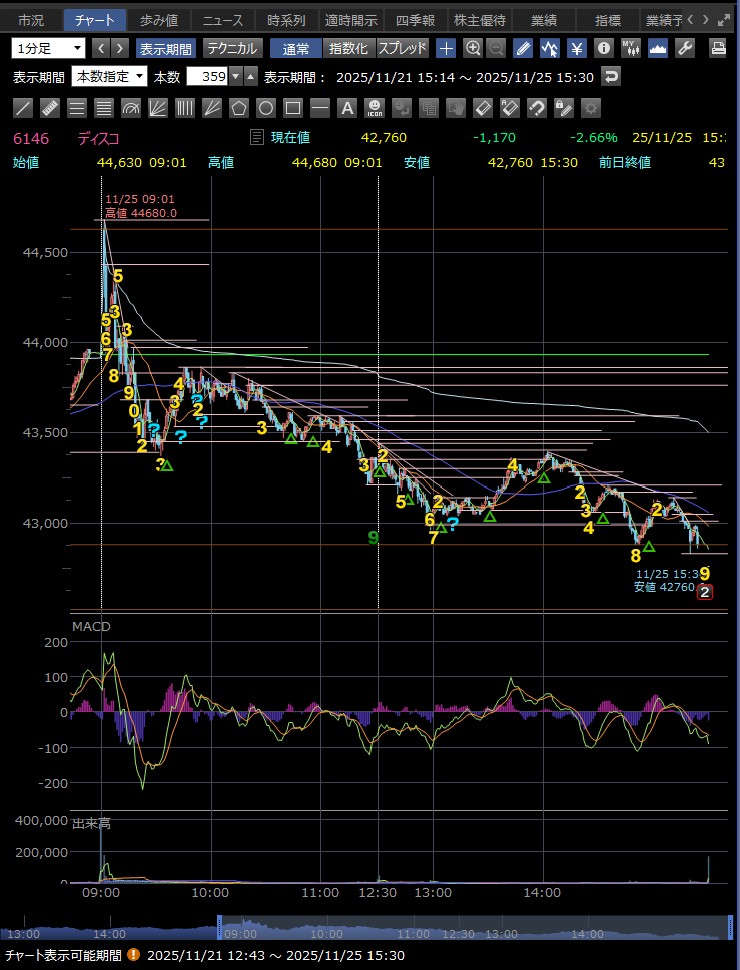Select the magnet snap tool
Screen dimensions: 740x970
536,108
